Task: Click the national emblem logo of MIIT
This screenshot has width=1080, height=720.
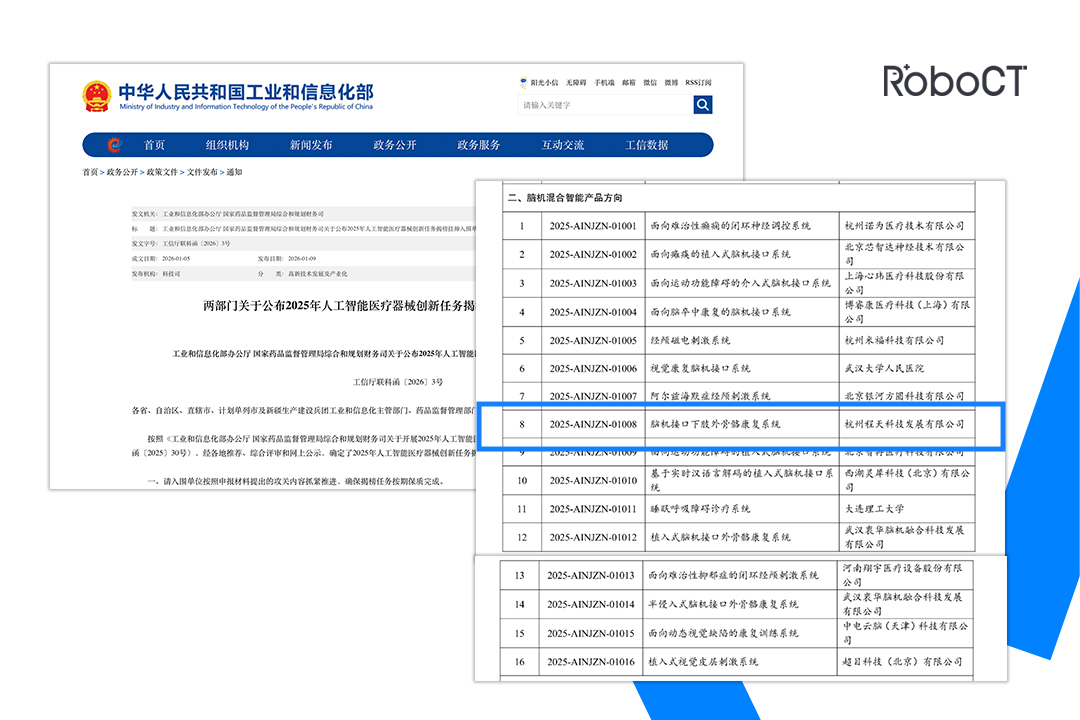Action: (x=96, y=97)
